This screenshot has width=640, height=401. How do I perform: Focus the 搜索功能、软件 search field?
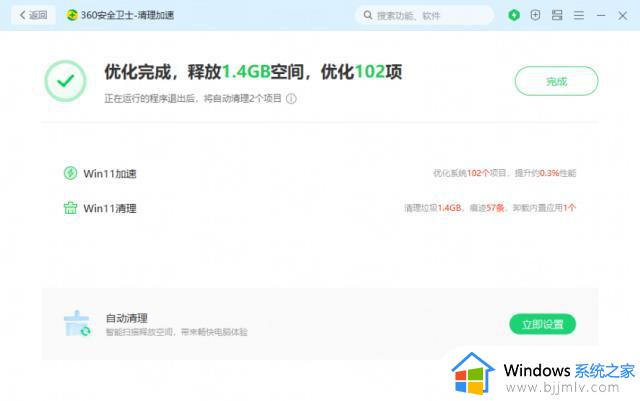point(424,16)
